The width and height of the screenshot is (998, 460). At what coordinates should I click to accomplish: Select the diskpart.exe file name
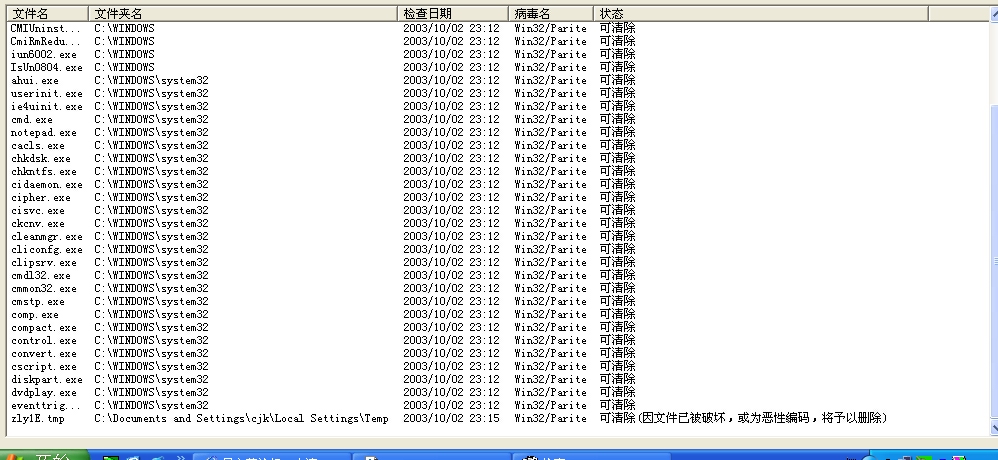tap(46, 379)
